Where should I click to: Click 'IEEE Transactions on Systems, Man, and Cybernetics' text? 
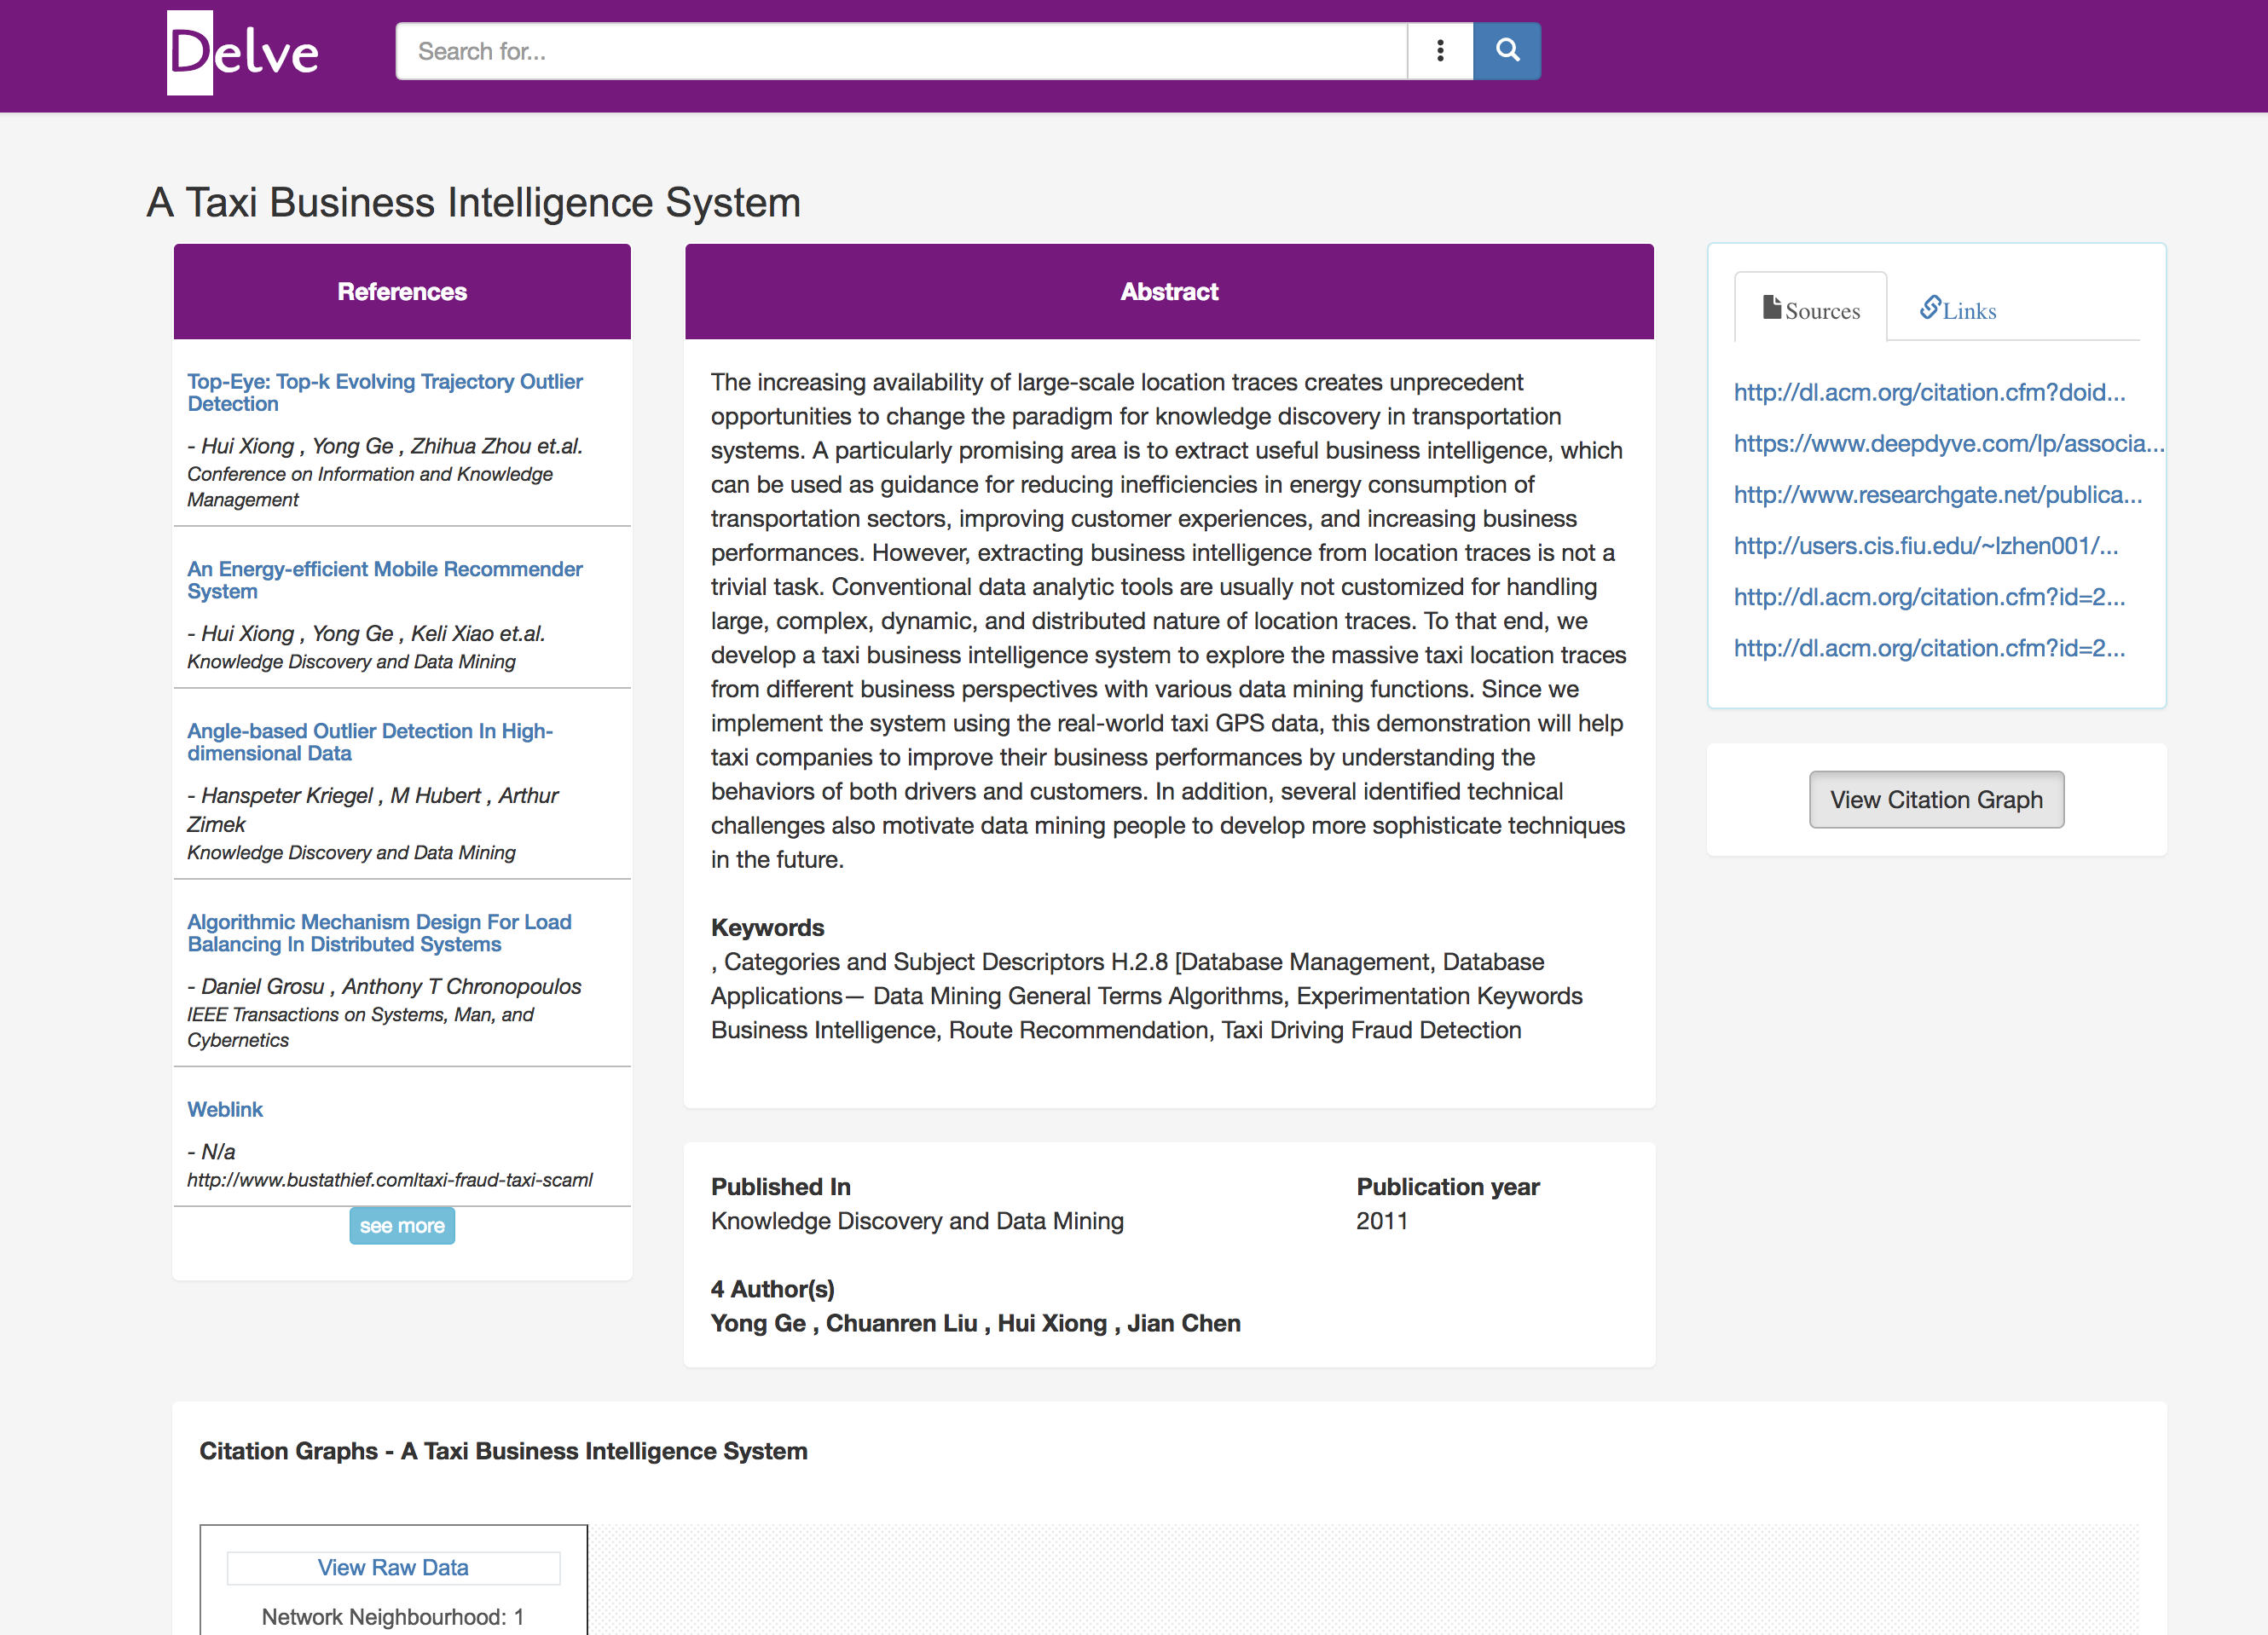(x=361, y=1027)
